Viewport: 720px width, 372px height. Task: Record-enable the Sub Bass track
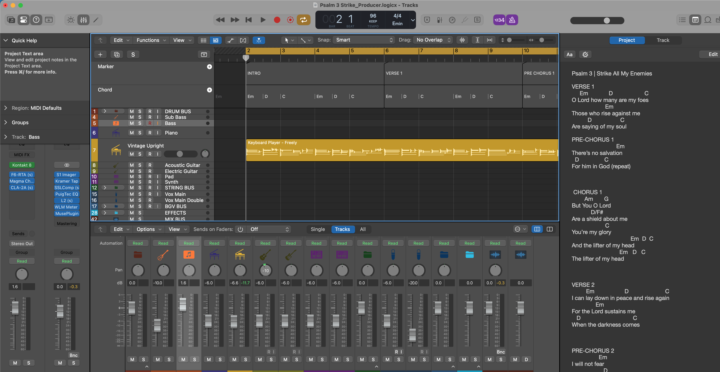click(x=149, y=118)
